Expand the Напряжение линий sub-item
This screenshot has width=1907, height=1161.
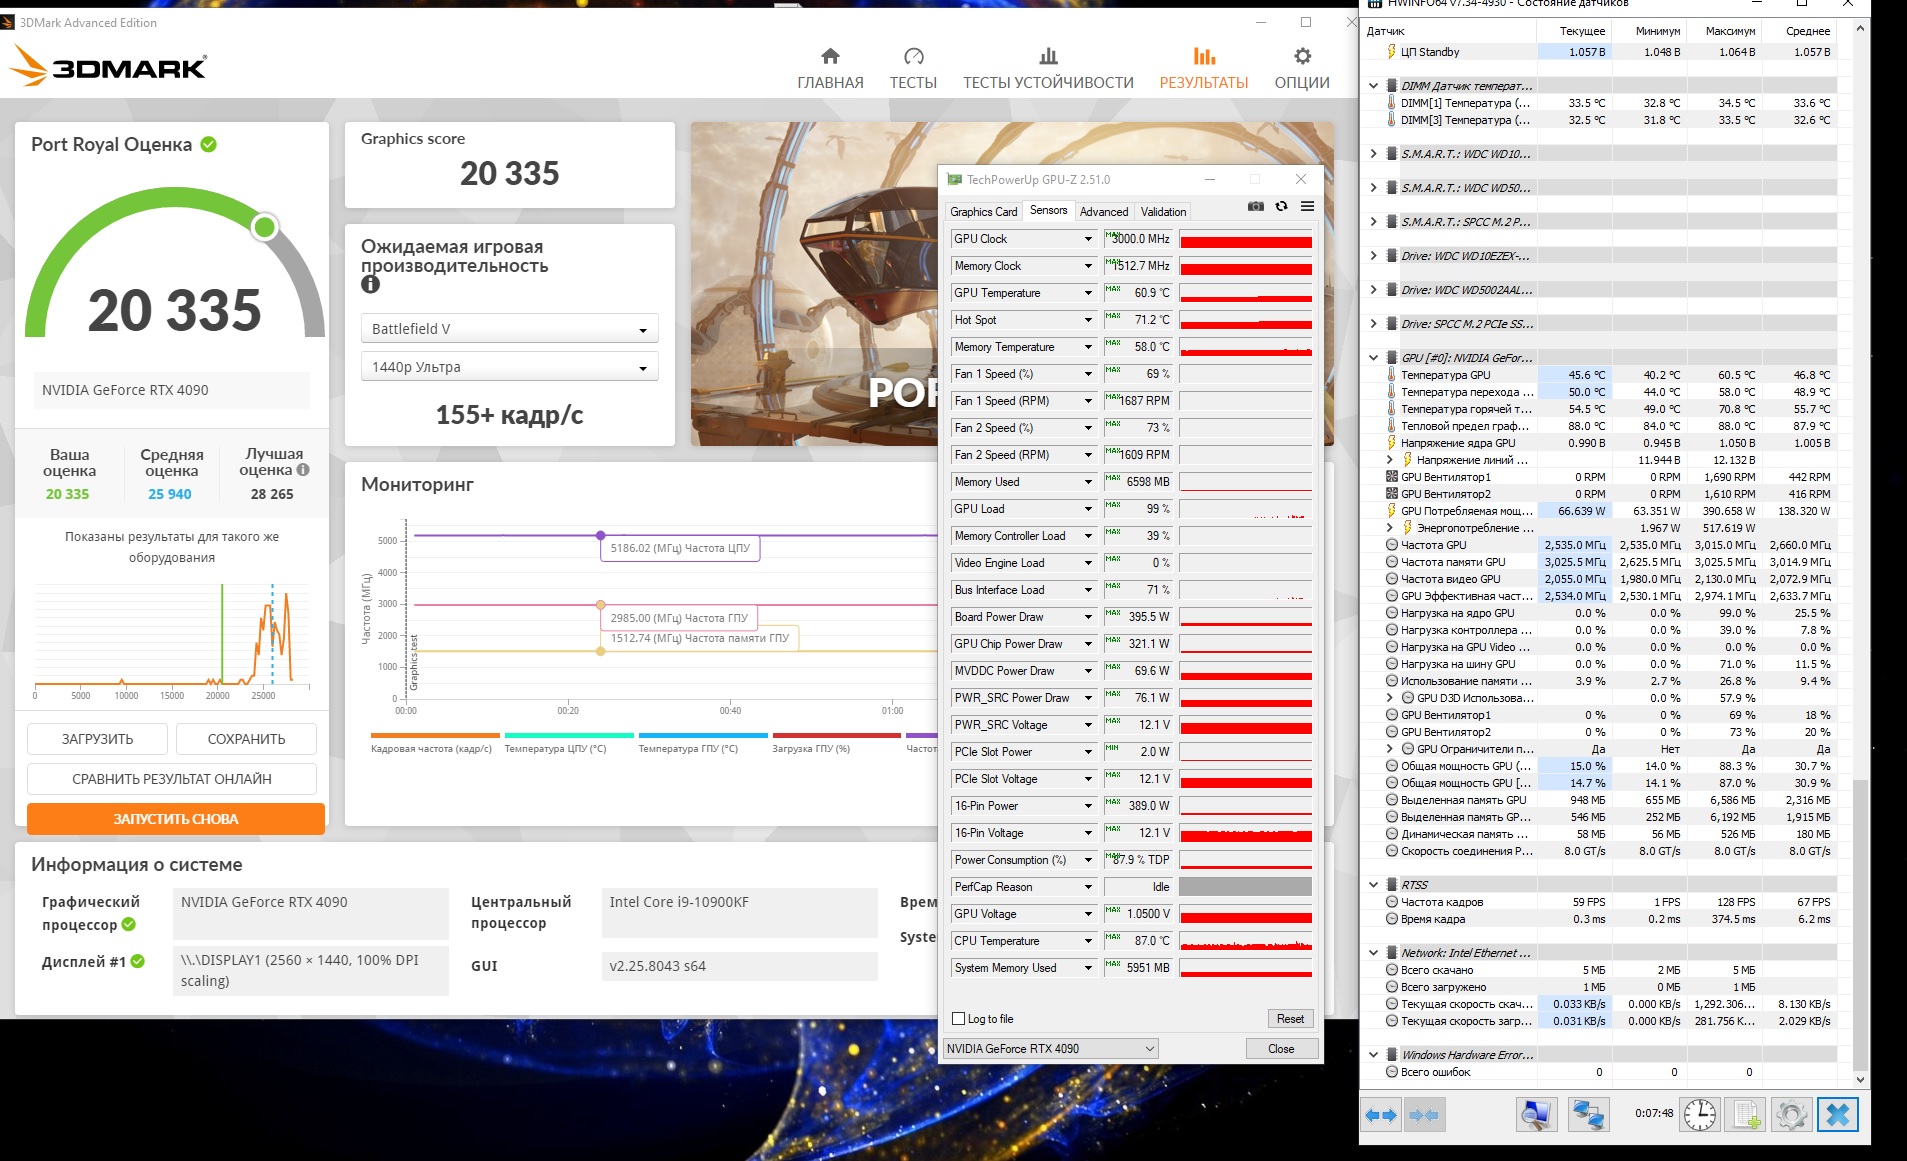(x=1389, y=460)
